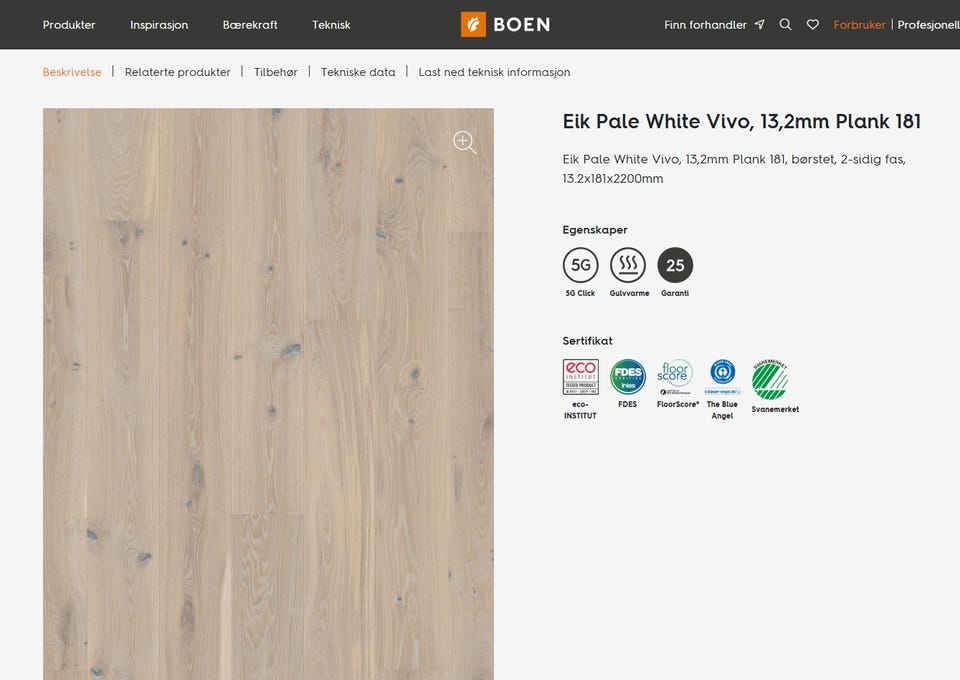Click the FloorScore certificate logo

pos(675,377)
